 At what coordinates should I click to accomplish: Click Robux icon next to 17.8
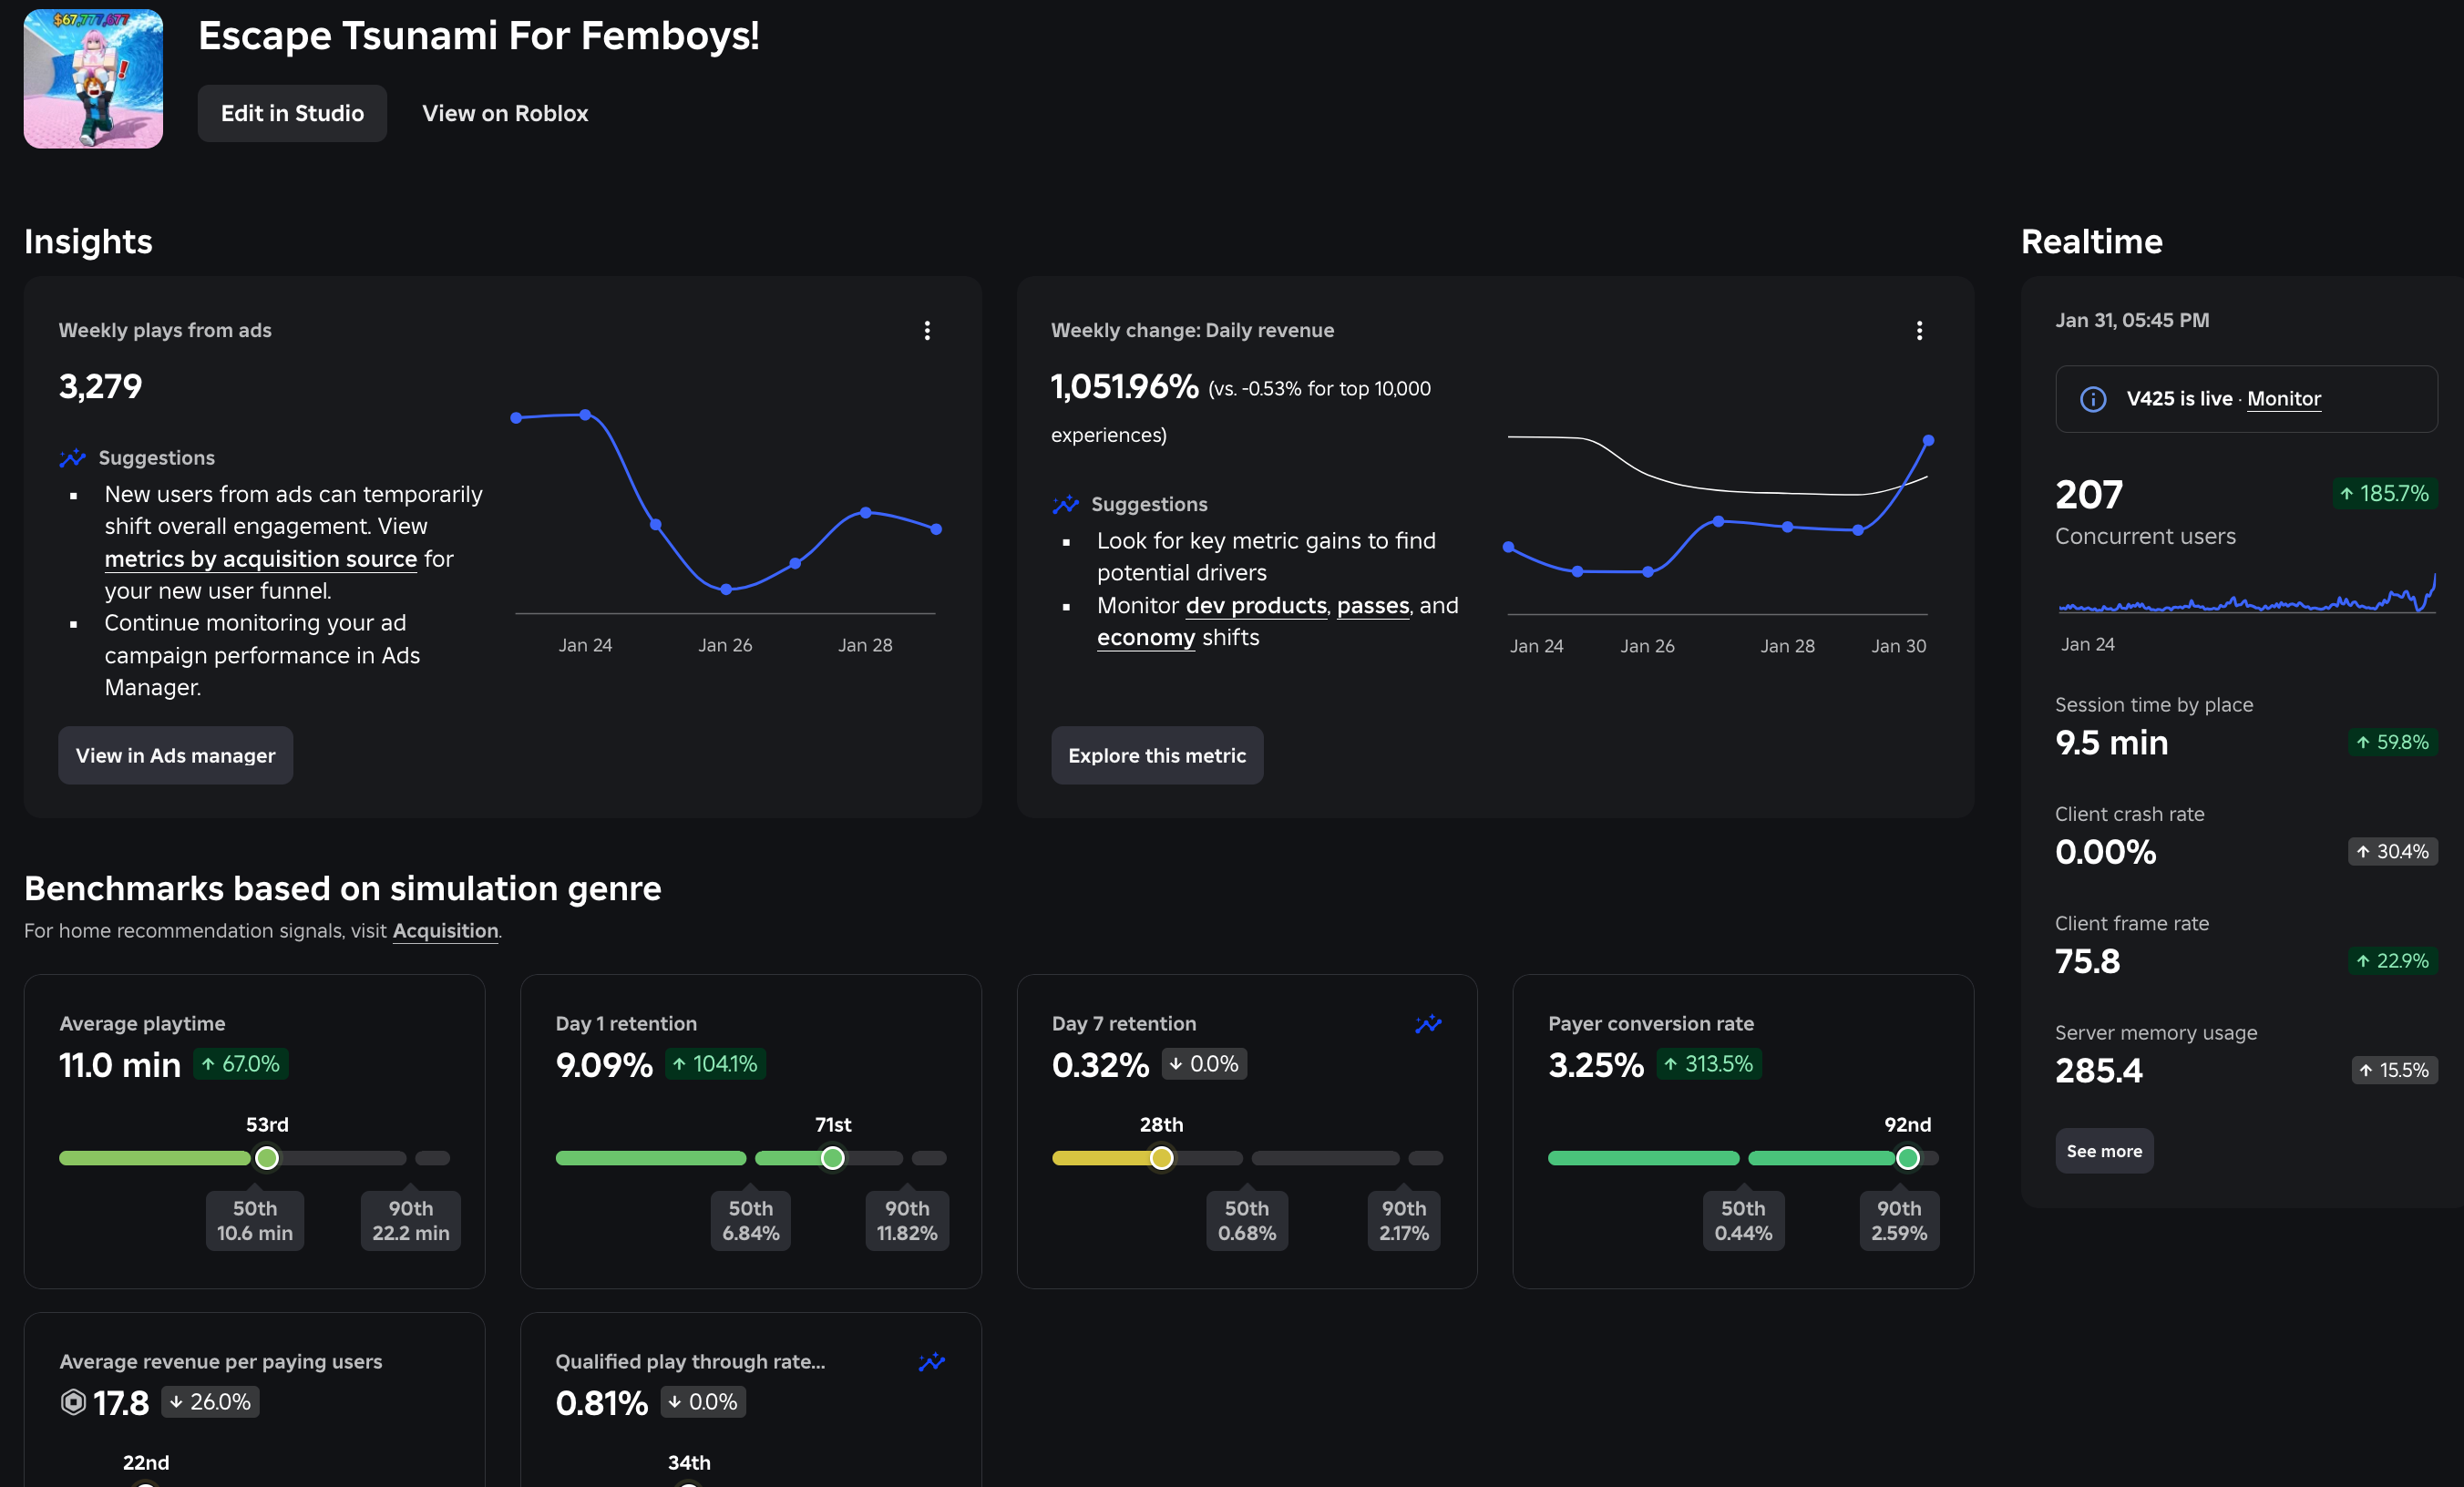[x=73, y=1402]
